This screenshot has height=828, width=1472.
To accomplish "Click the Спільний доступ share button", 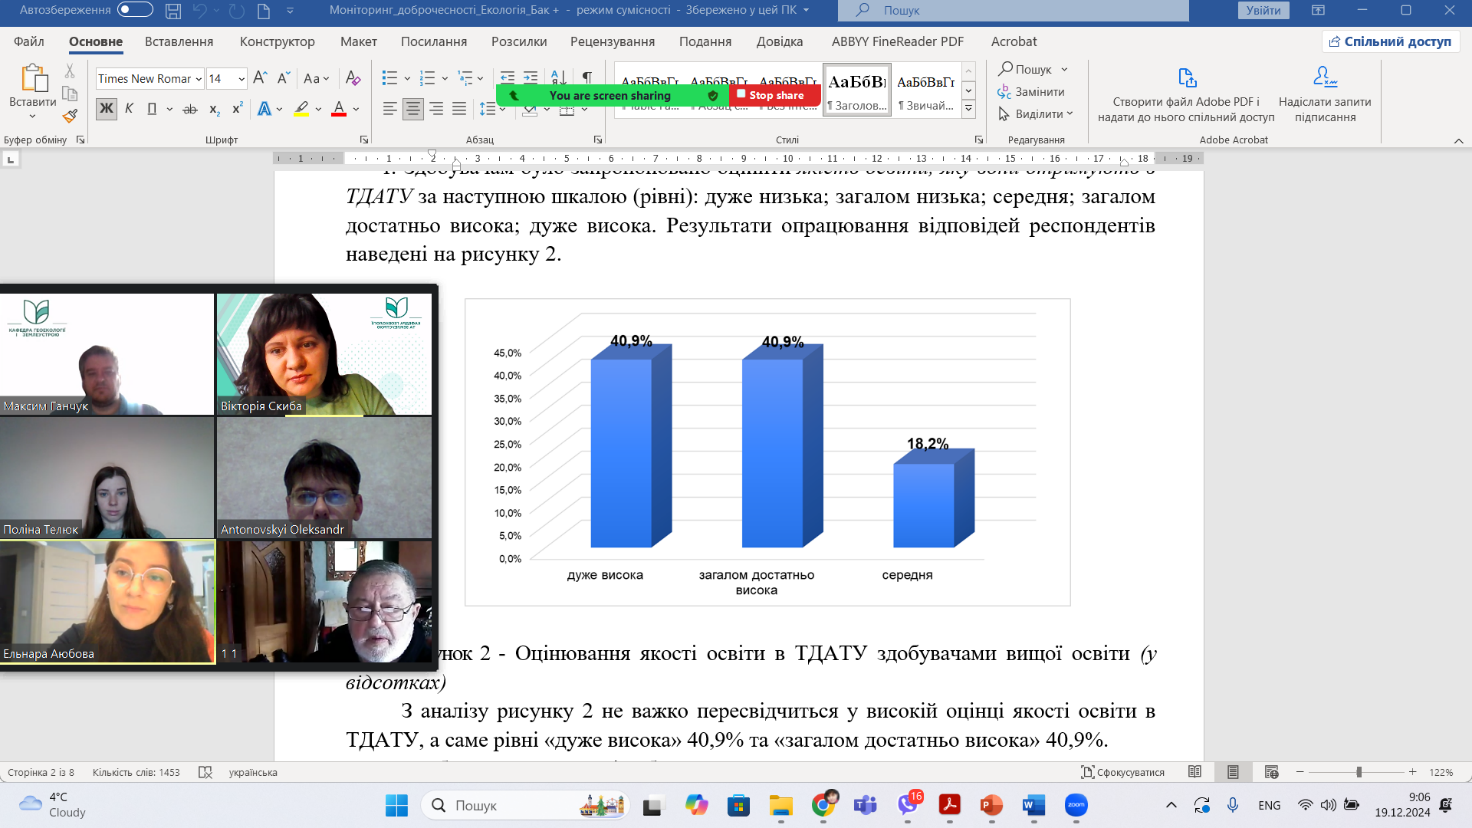I will click(1390, 41).
